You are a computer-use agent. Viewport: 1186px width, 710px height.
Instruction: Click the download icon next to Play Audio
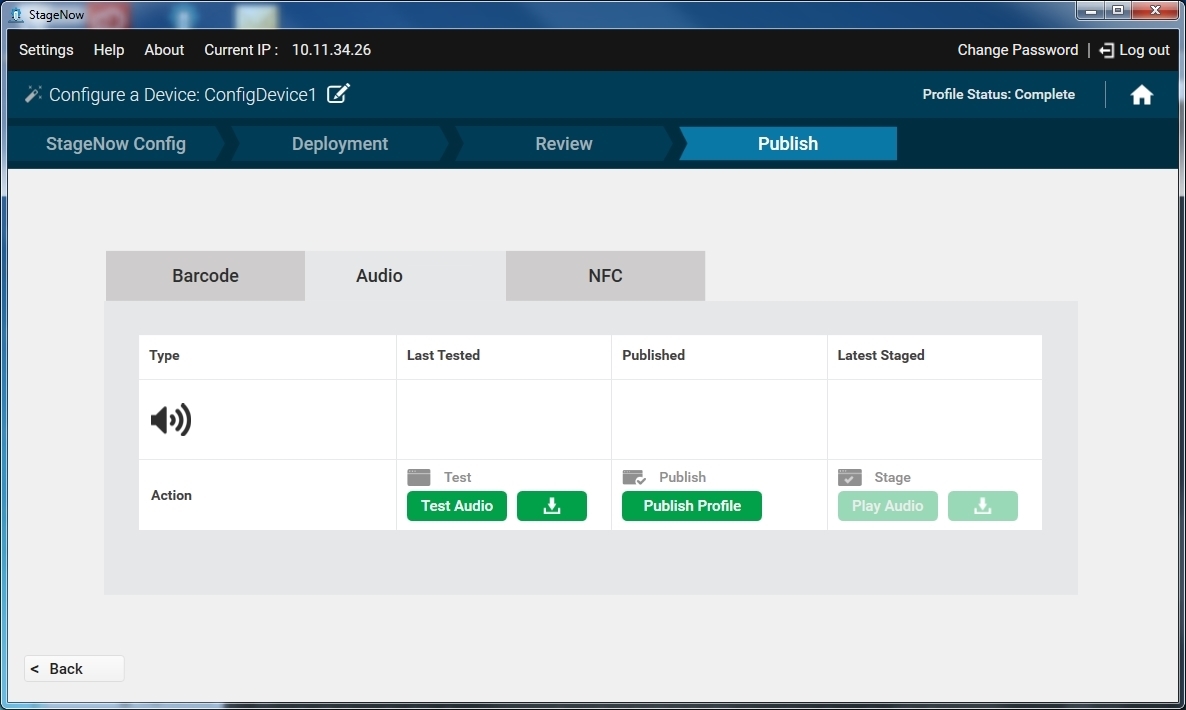[x=982, y=506]
